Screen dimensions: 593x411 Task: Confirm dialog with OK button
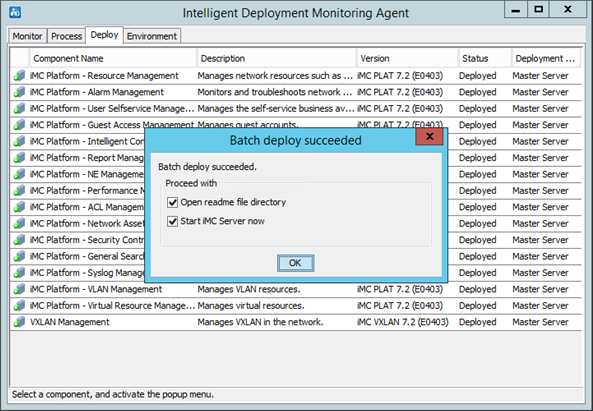[295, 263]
